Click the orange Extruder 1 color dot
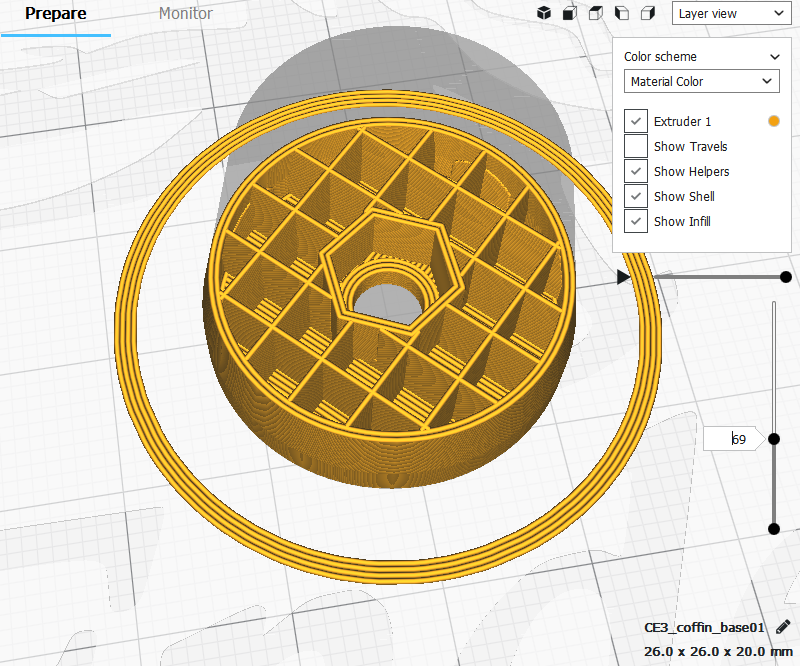This screenshot has height=666, width=800. tap(773, 121)
